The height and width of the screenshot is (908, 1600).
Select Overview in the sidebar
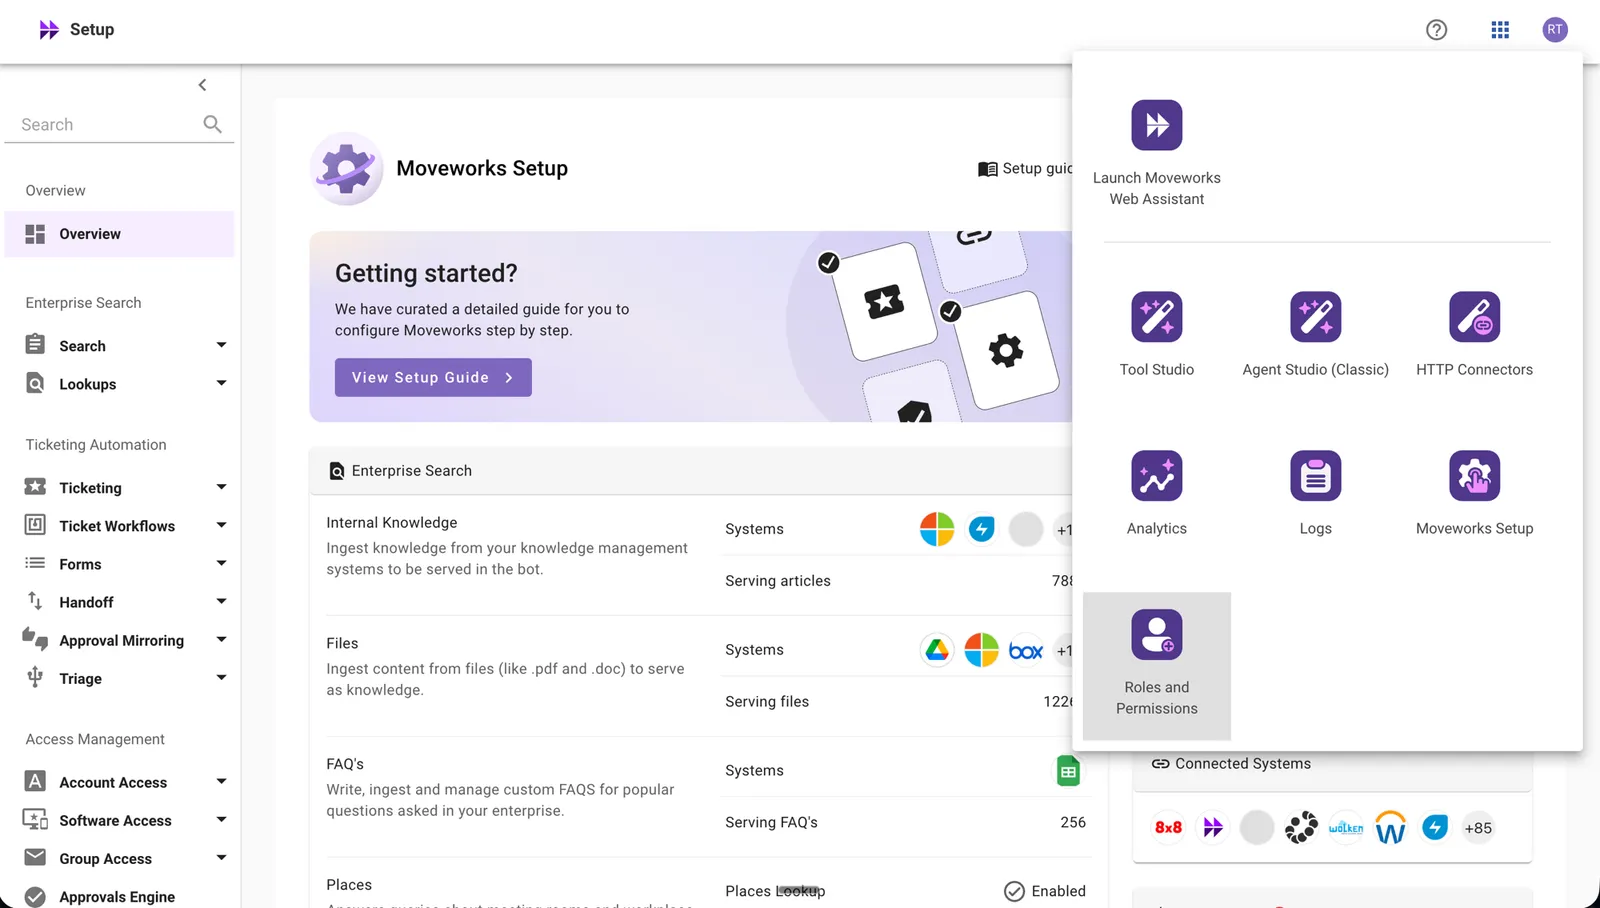click(120, 234)
